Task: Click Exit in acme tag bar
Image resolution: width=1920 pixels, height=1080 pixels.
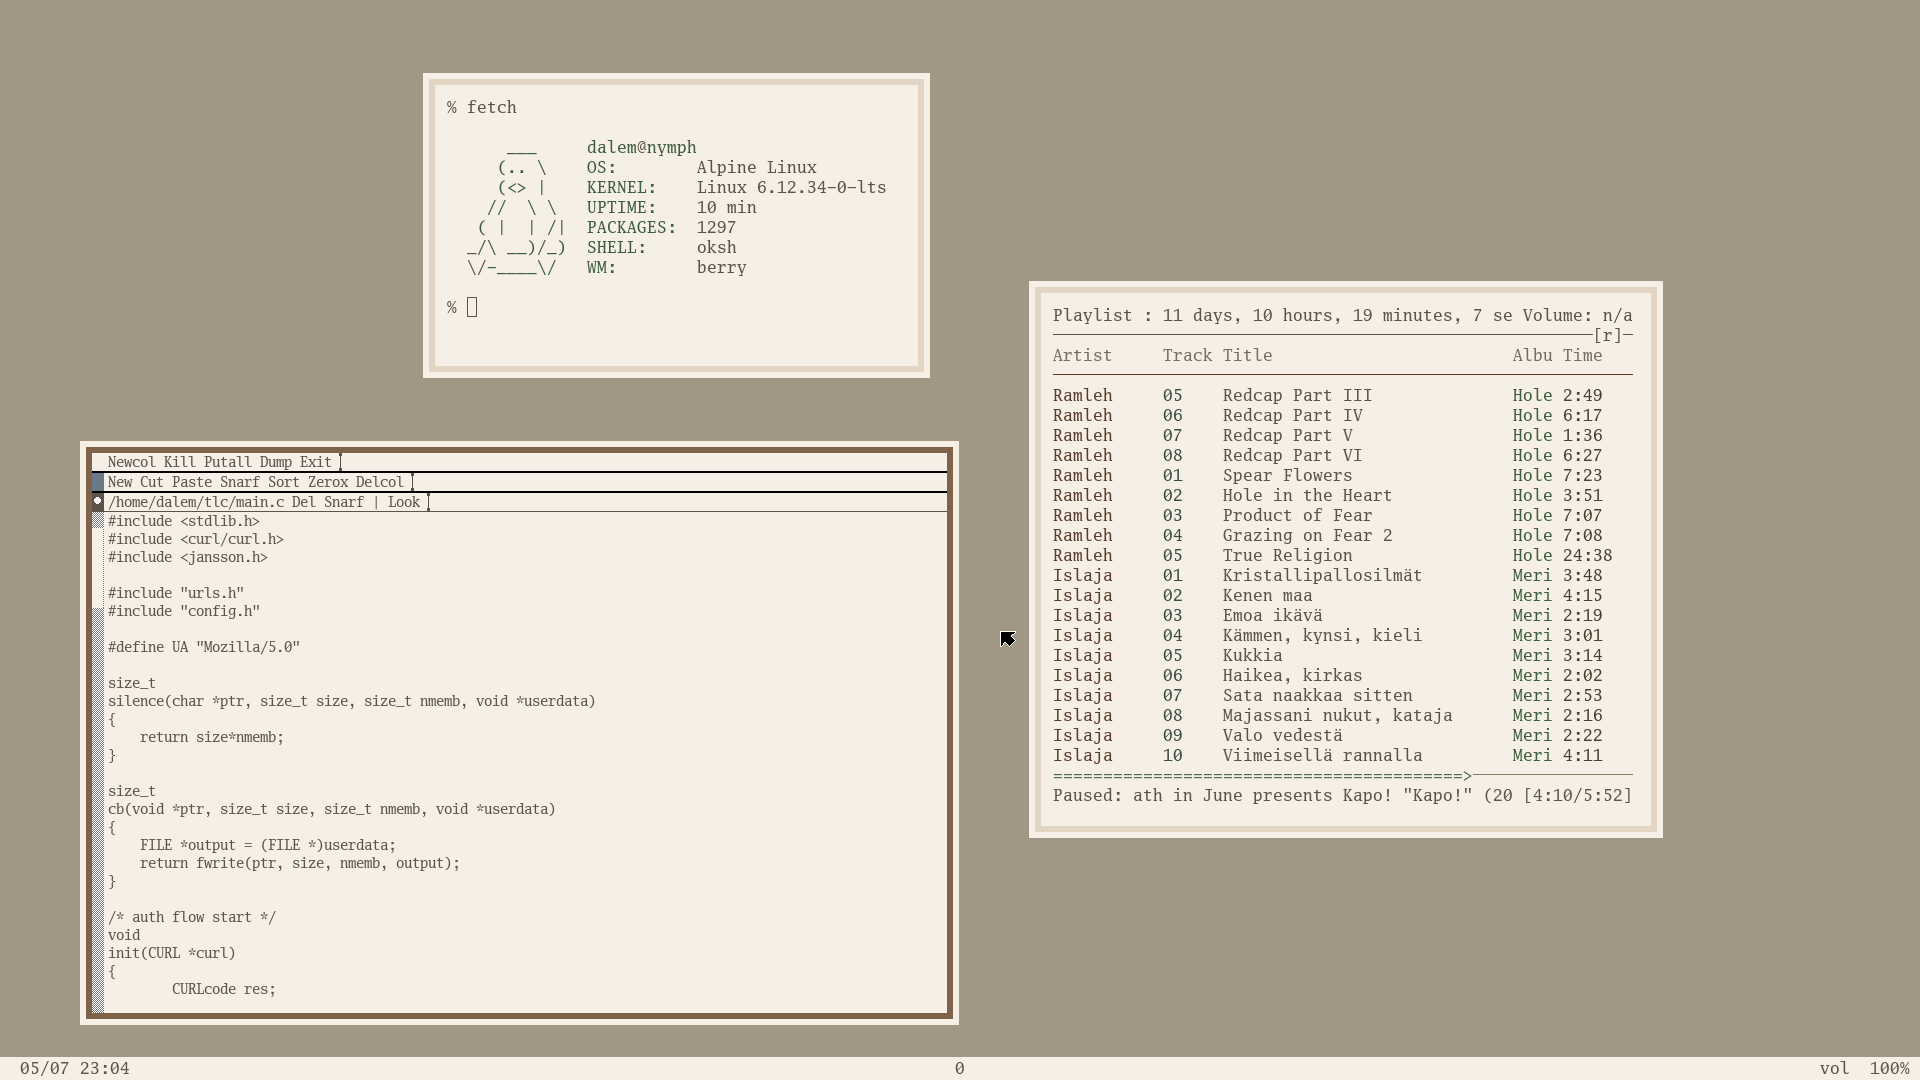Action: point(315,462)
